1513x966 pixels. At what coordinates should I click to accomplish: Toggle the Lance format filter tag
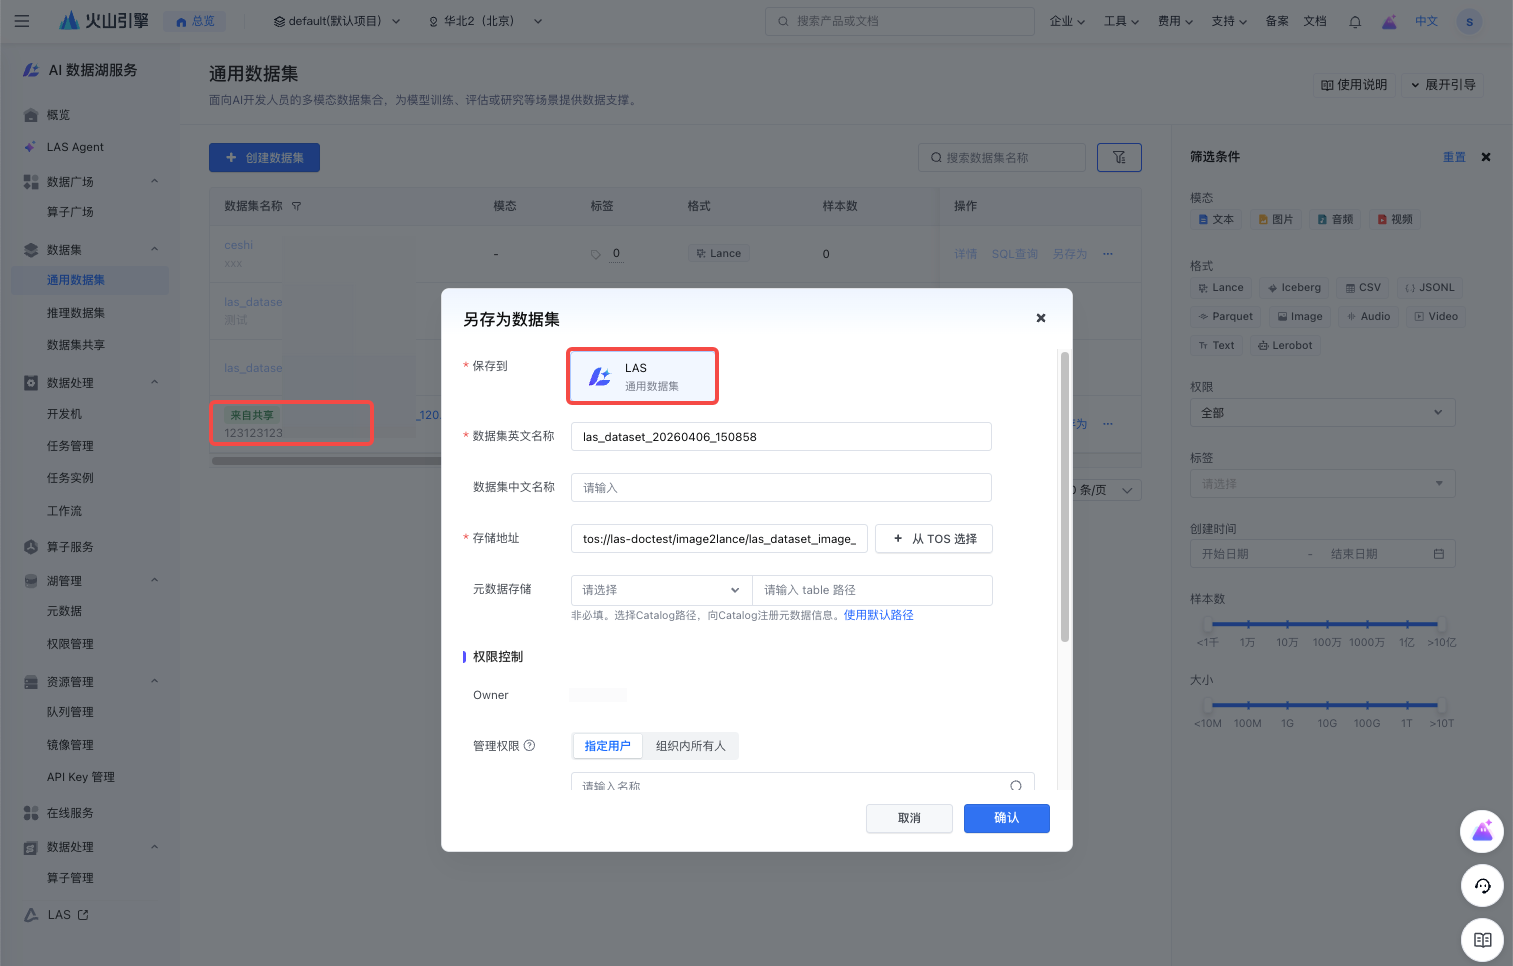tap(1221, 288)
